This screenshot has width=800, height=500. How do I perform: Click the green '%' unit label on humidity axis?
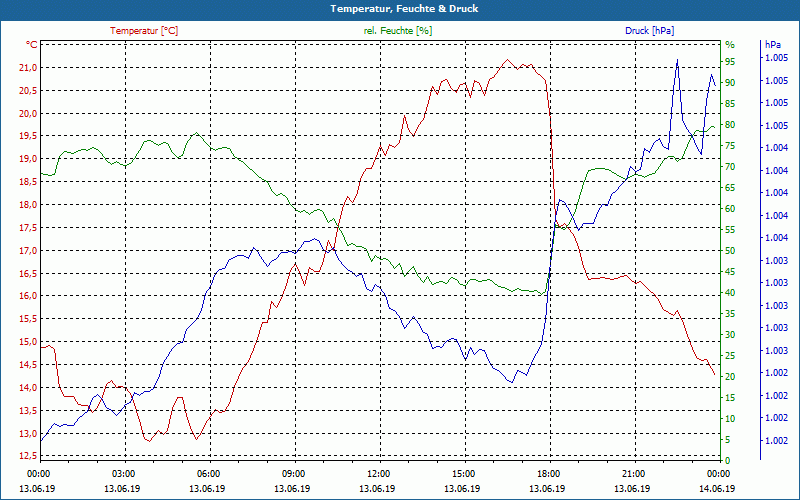coord(730,45)
